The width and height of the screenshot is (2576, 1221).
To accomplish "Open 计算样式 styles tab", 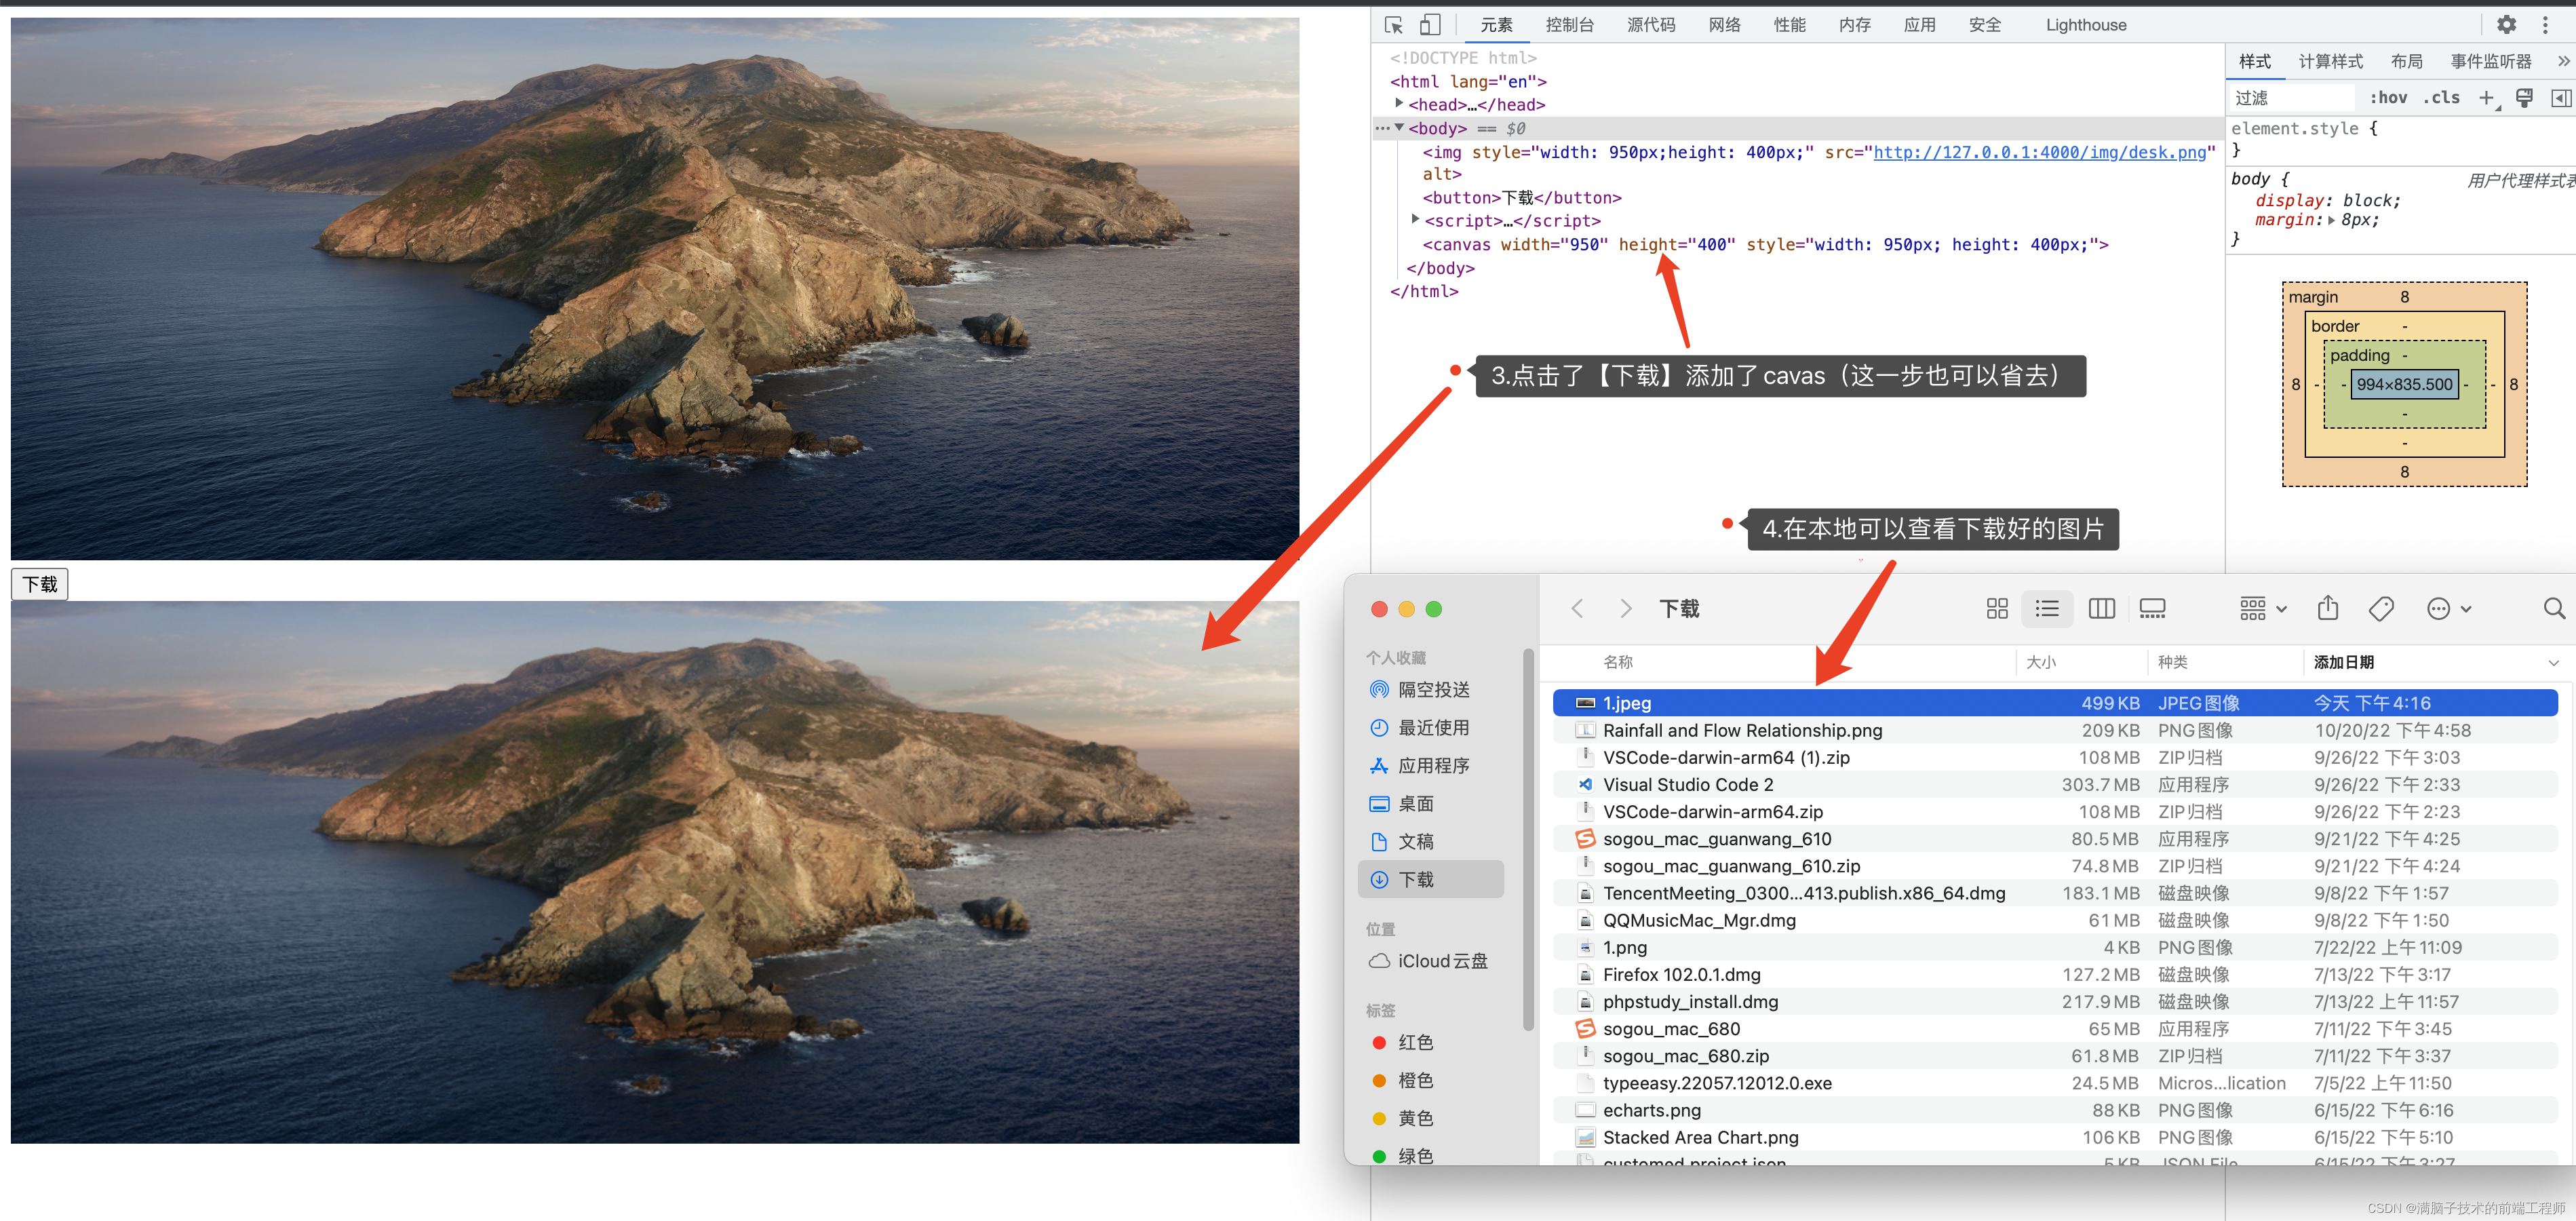I will [x=2330, y=61].
